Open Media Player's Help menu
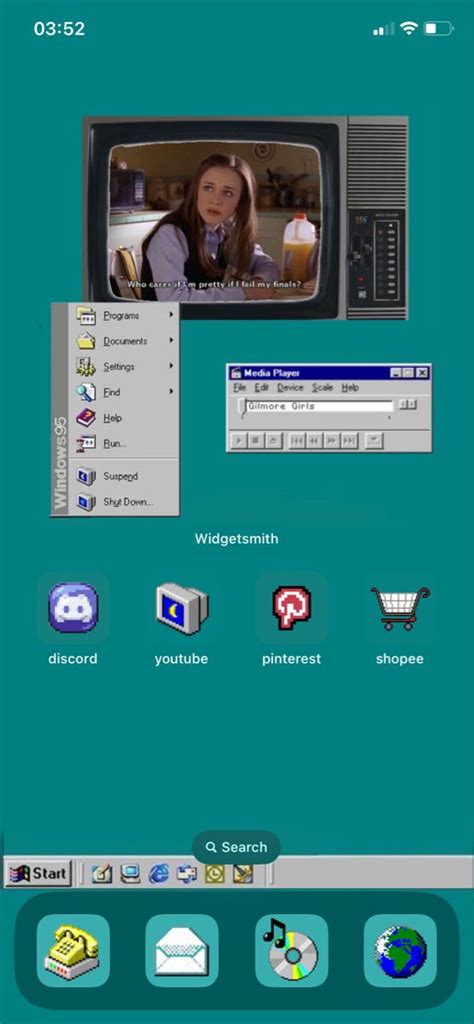Viewport: 474px width, 1024px height. point(350,387)
